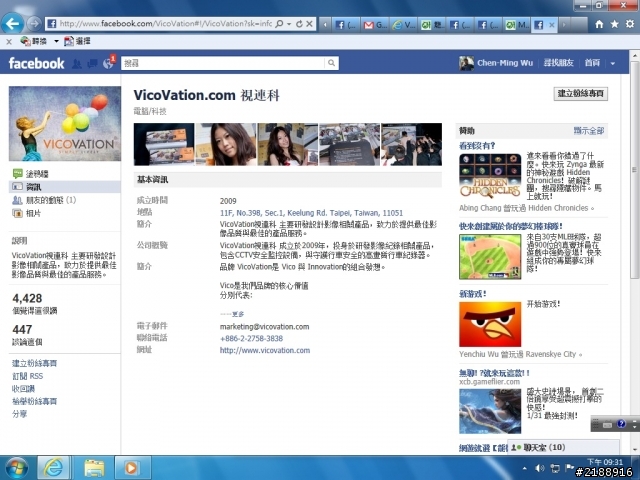Select the Info item in sidebar
This screenshot has height=480, width=640.
64,187
